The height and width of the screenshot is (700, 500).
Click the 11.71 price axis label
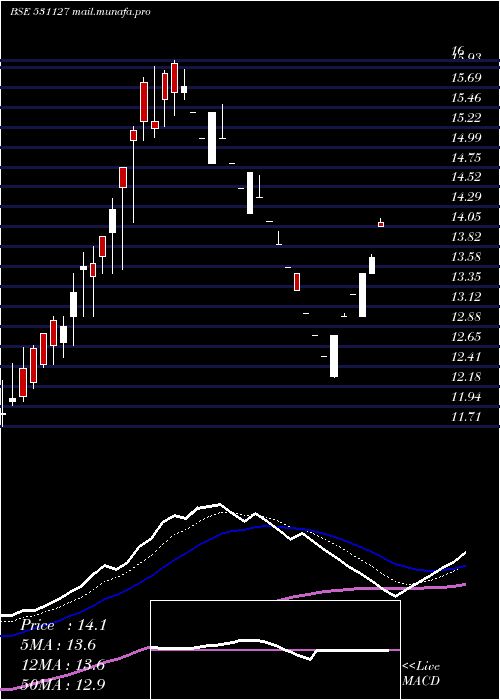[x=466, y=417]
